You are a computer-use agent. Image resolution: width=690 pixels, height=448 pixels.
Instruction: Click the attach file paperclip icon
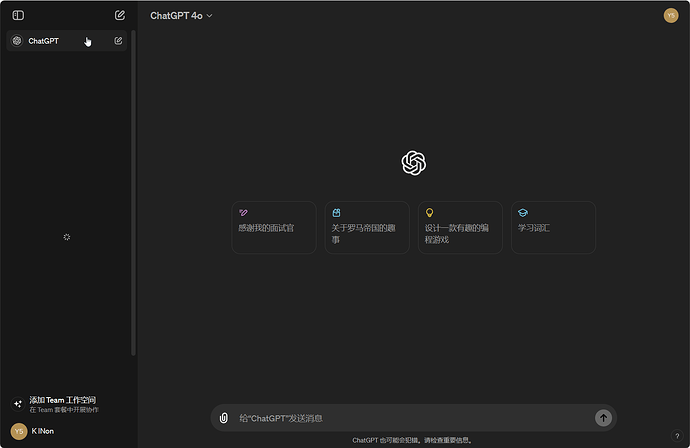(224, 418)
